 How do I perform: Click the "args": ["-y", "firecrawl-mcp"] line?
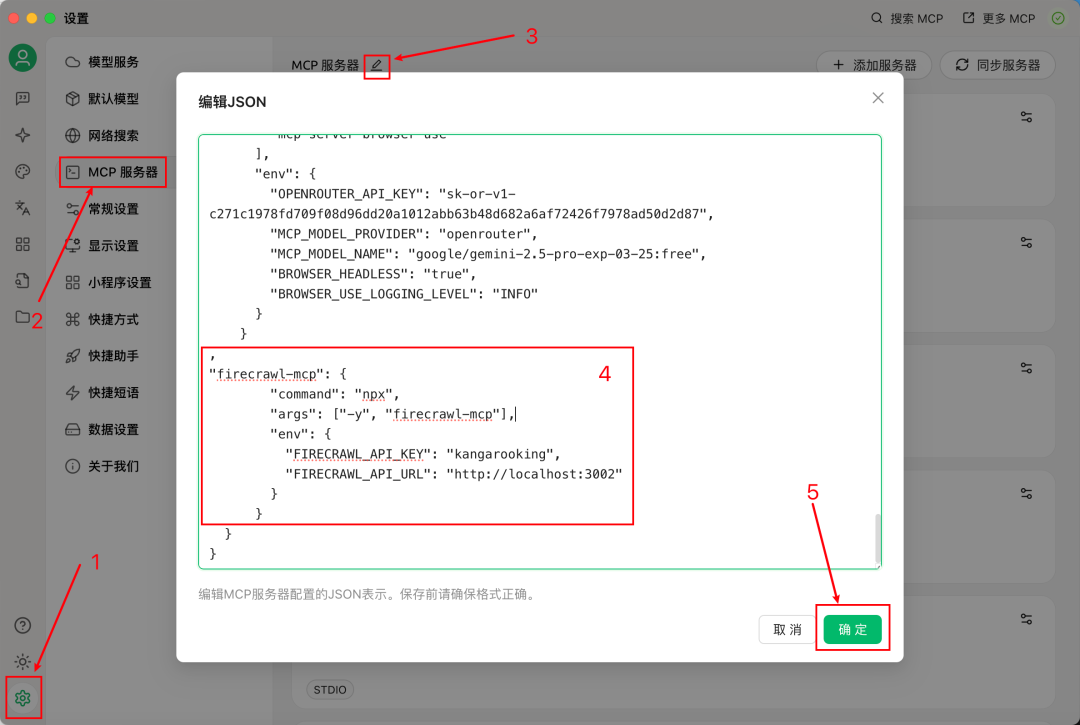[393, 414]
